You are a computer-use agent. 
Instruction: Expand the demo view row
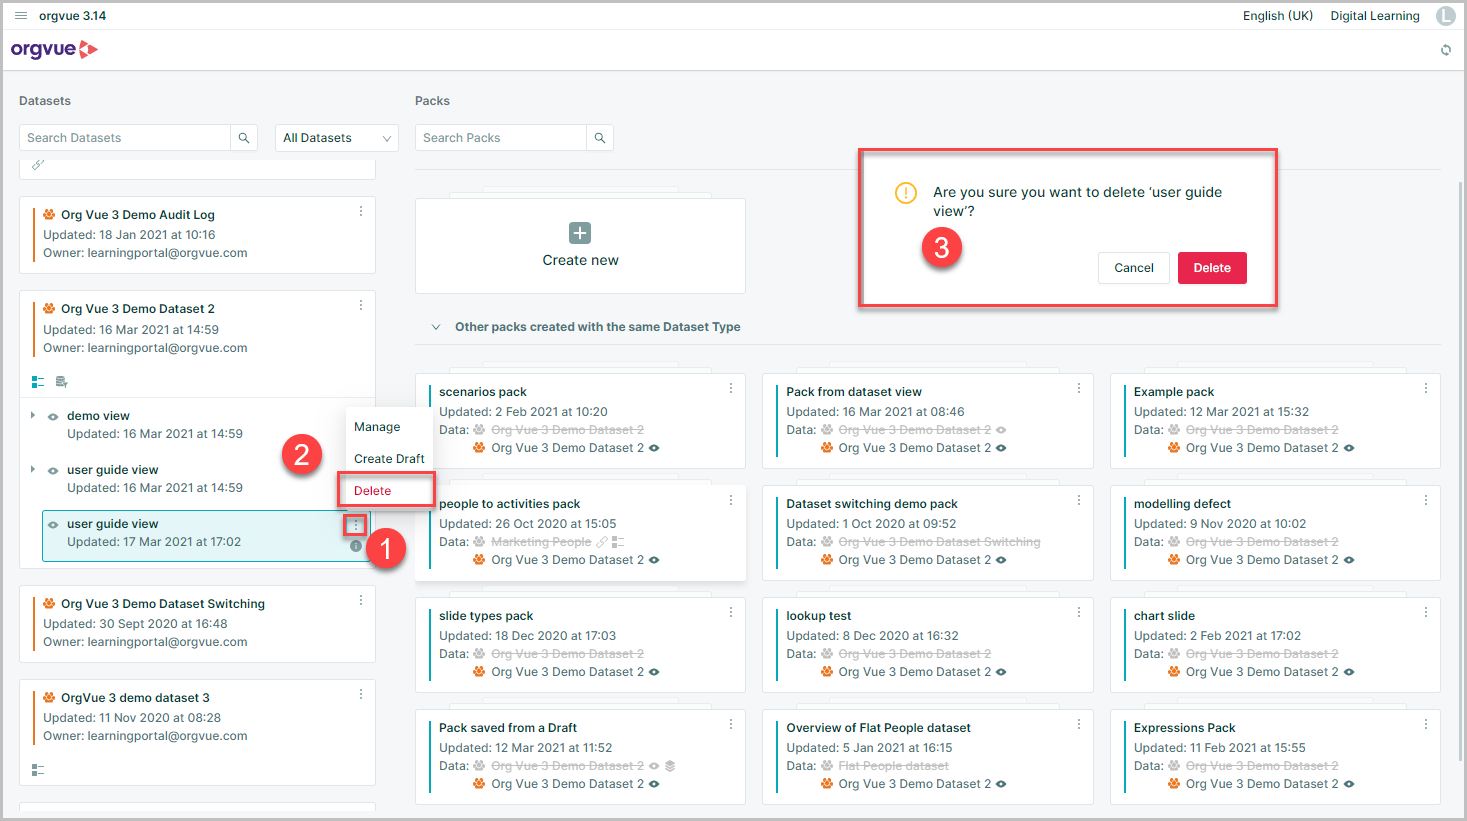tap(33, 415)
